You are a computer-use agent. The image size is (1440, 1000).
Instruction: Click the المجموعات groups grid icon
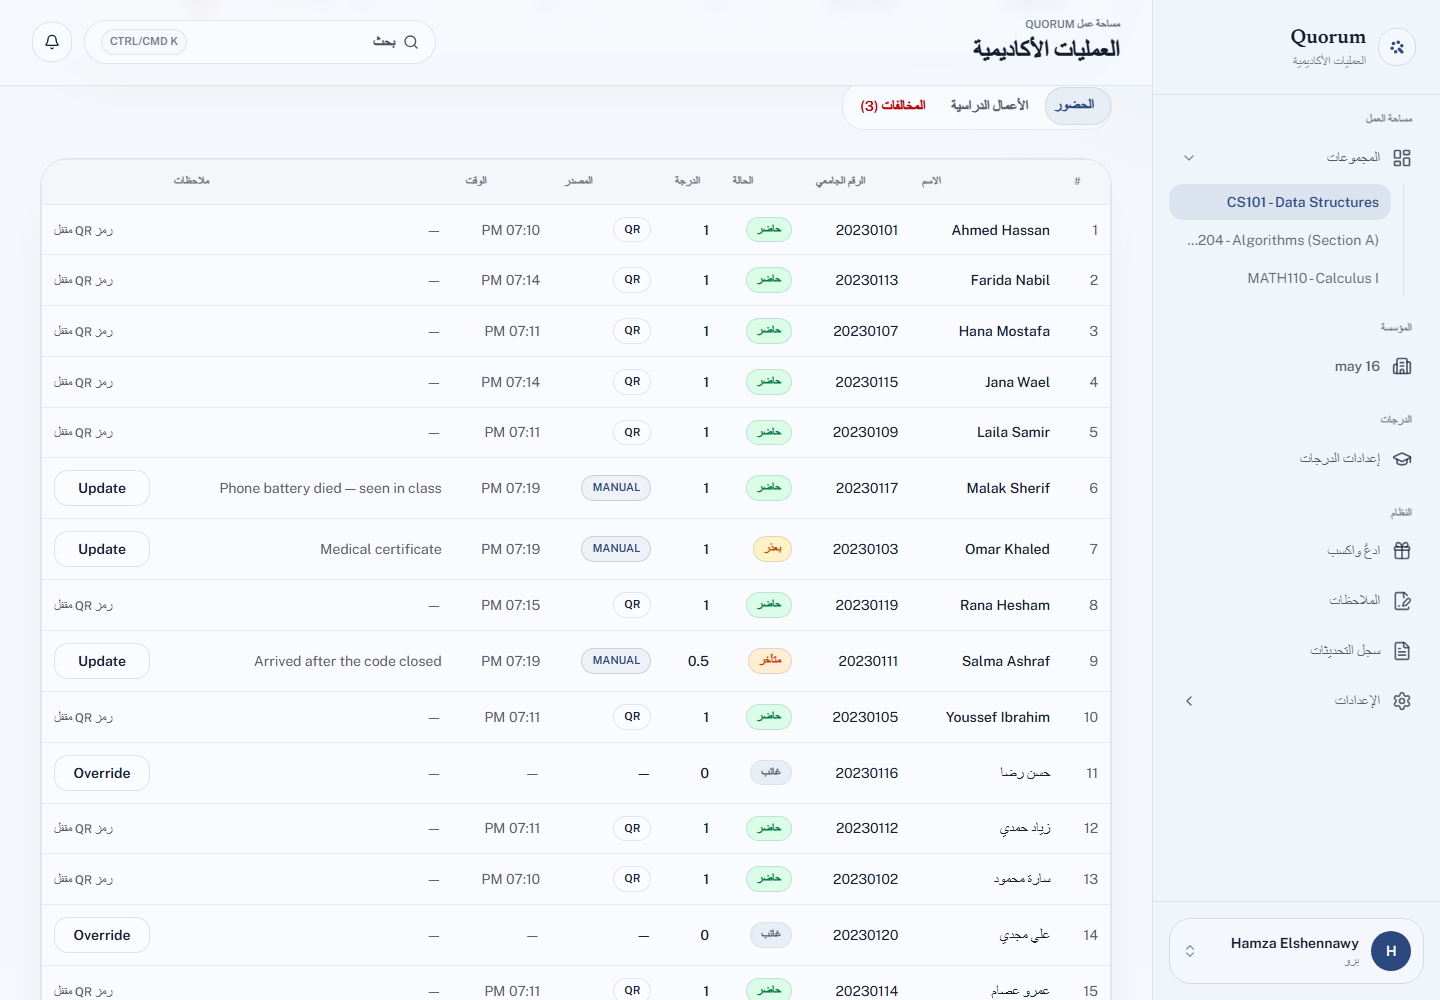1402,158
